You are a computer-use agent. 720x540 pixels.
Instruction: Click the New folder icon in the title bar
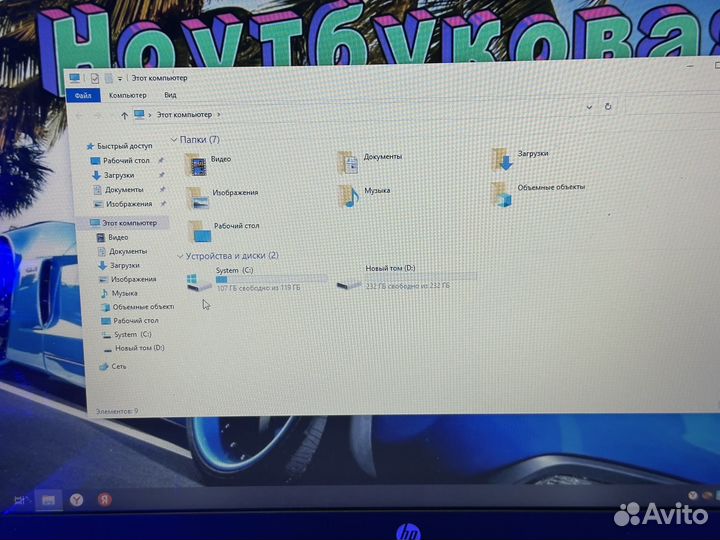(109, 79)
